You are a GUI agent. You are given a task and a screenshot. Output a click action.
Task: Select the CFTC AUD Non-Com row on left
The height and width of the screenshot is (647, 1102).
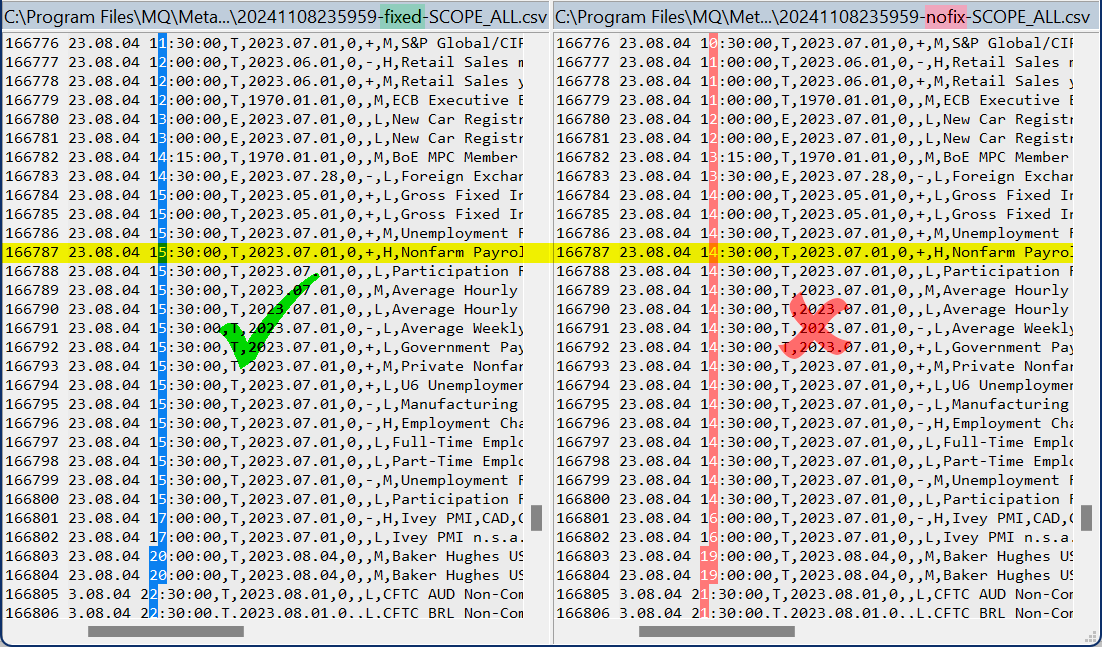(x=300, y=594)
